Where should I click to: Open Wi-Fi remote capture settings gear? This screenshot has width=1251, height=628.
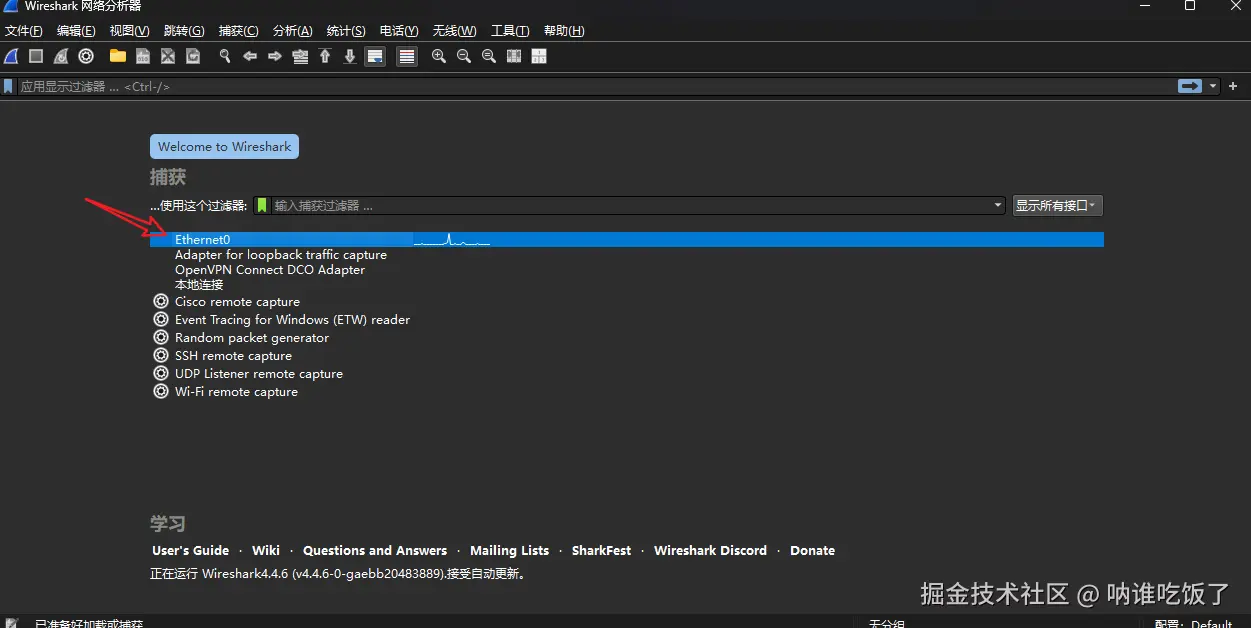coord(161,392)
